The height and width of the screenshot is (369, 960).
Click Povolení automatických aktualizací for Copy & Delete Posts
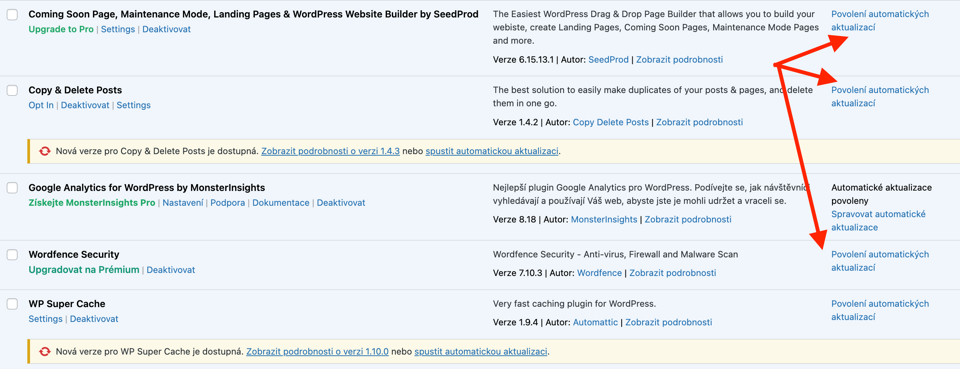pyautogui.click(x=880, y=97)
